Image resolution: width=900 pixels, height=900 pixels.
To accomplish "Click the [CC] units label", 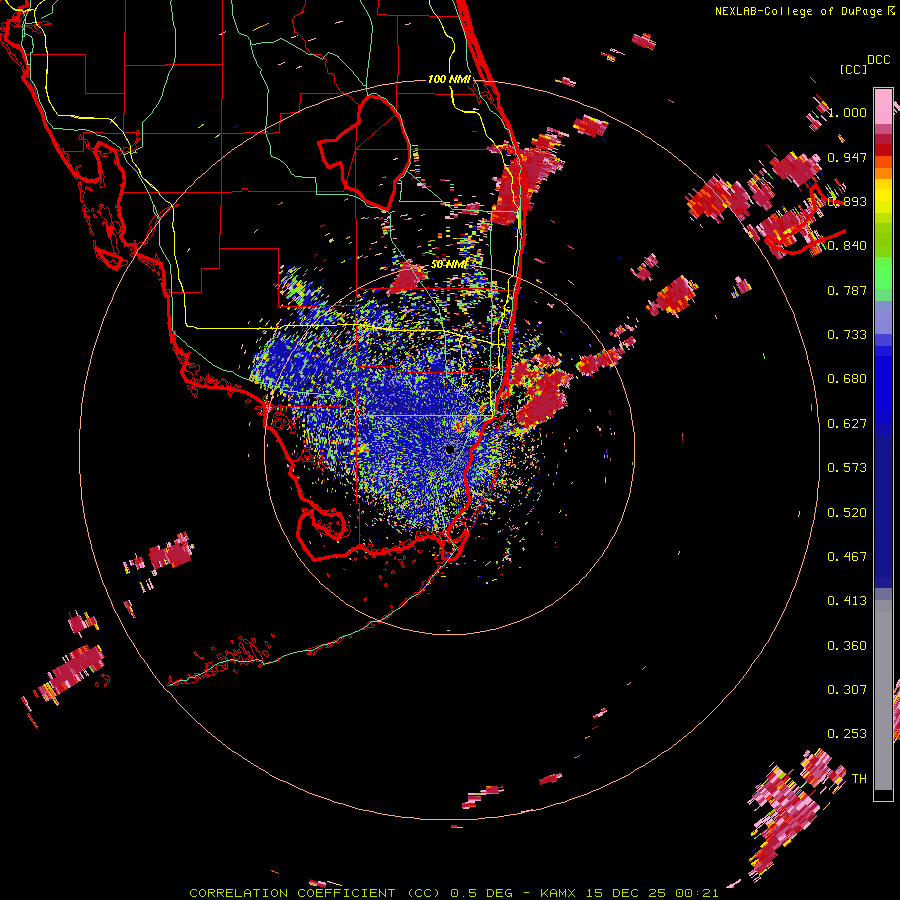I will click(x=853, y=69).
